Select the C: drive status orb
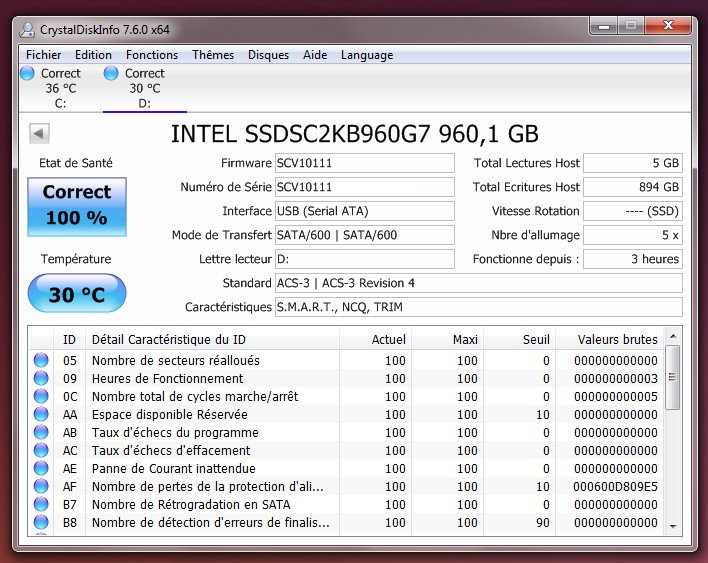Image resolution: width=708 pixels, height=563 pixels. pos(29,74)
